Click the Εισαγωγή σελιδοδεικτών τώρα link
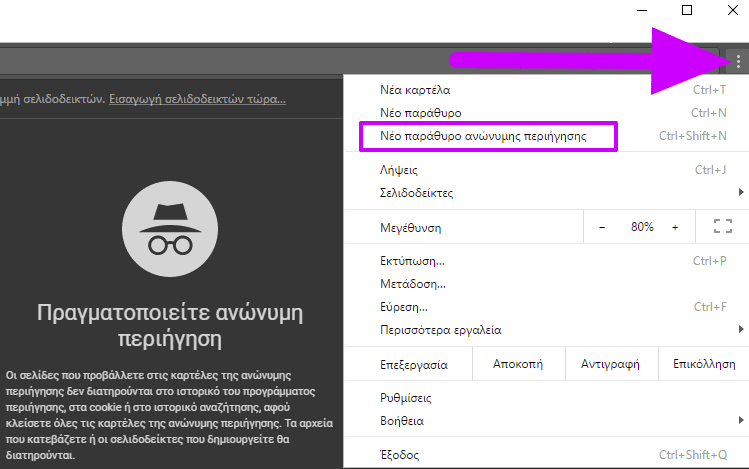749x469 pixels. 197,99
